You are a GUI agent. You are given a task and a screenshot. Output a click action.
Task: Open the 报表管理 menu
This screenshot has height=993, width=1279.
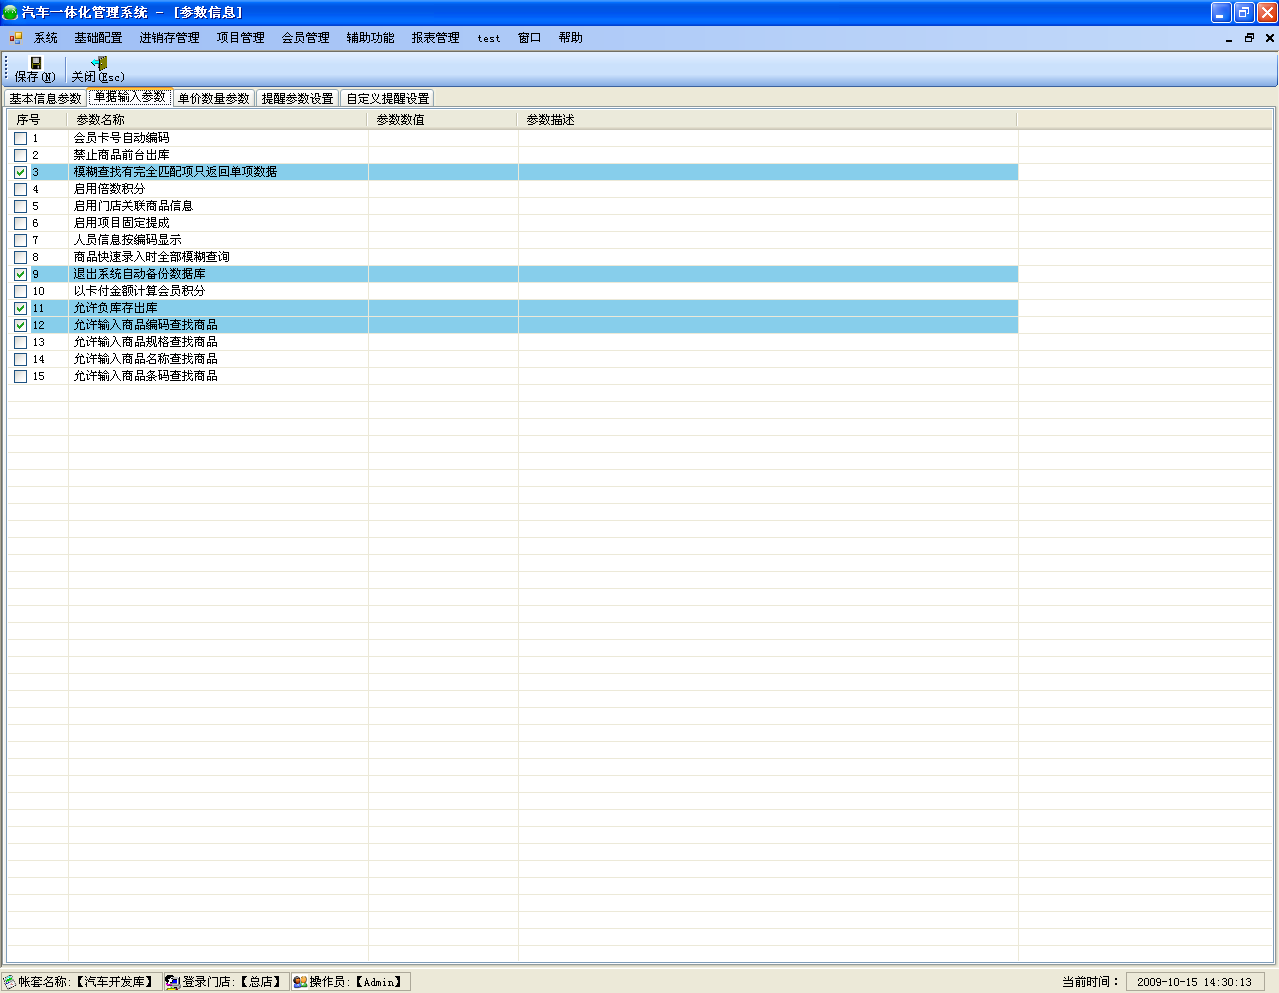[x=436, y=38]
